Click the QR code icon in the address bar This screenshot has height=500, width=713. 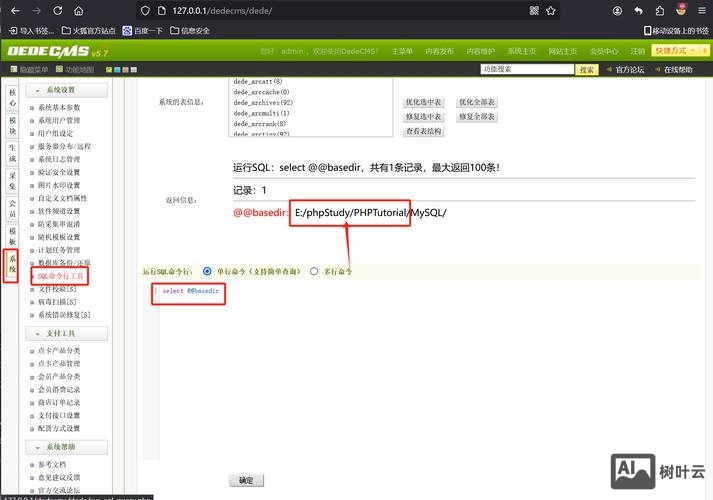pos(534,10)
